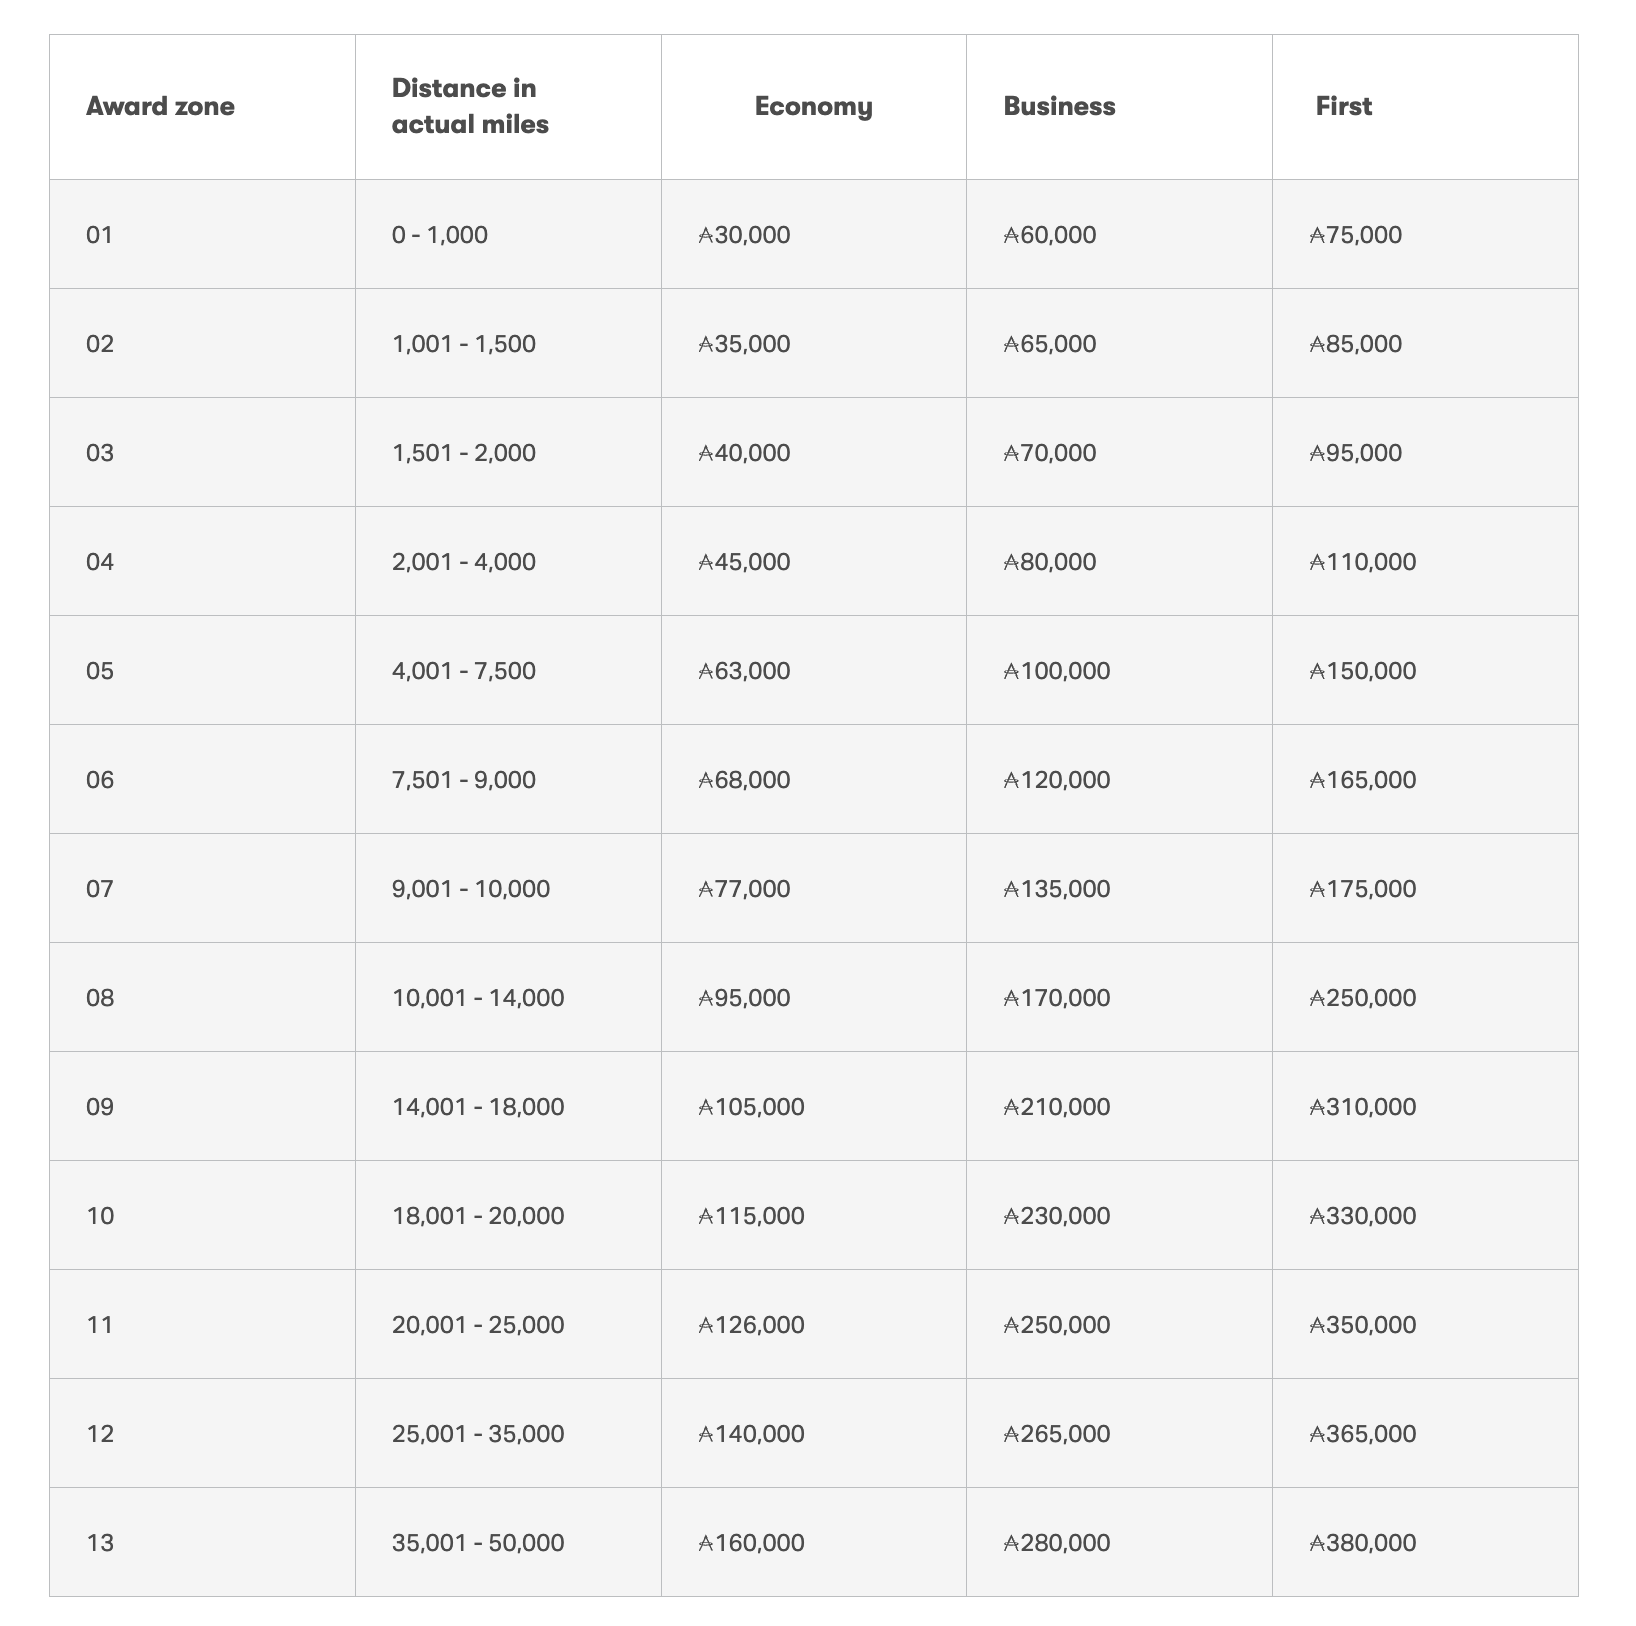Select the miles symbol before 30,000
This screenshot has width=1636, height=1626.
pos(706,236)
